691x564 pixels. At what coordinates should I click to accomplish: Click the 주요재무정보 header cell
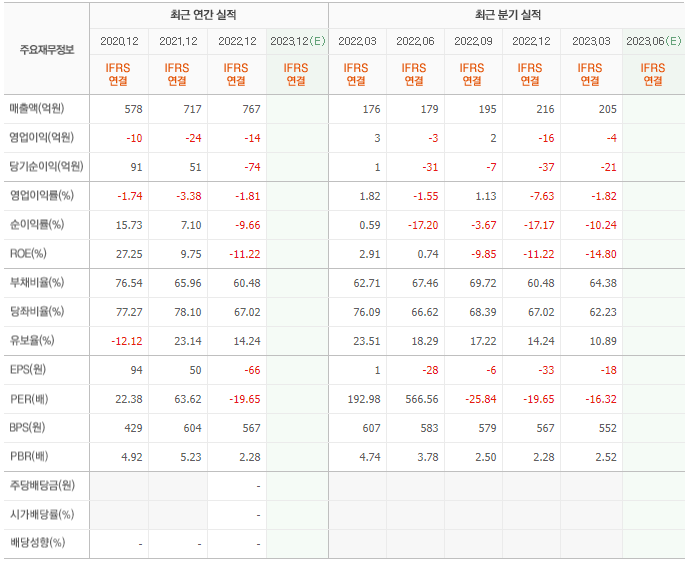47,50
